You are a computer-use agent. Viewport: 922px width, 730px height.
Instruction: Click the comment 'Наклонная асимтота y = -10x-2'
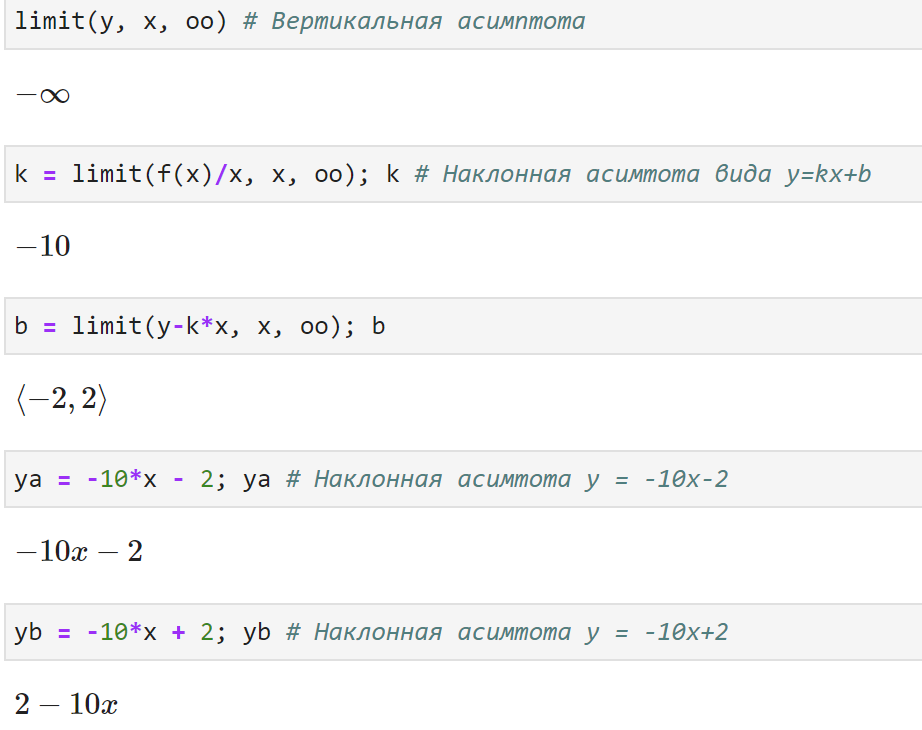coord(506,480)
